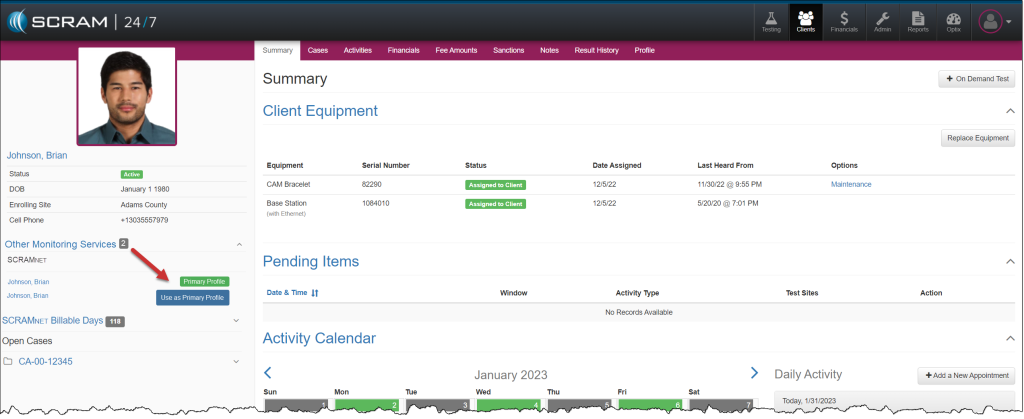Click the On Demand Test button
1024x419 pixels.
coord(977,79)
